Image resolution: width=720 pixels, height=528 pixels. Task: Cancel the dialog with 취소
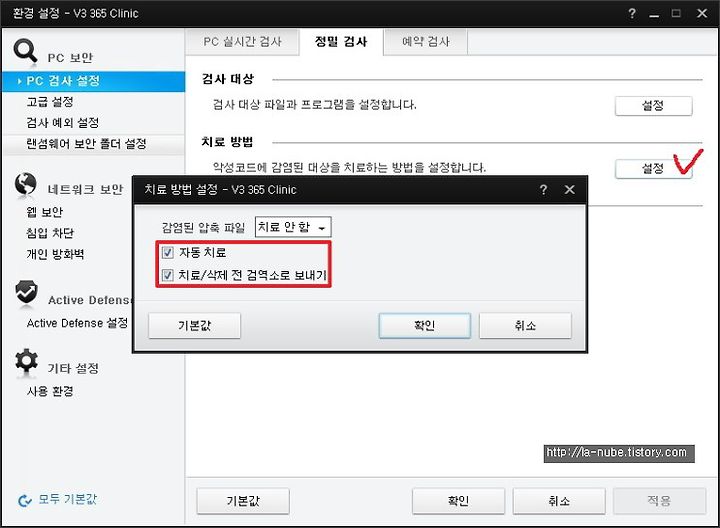pos(525,326)
